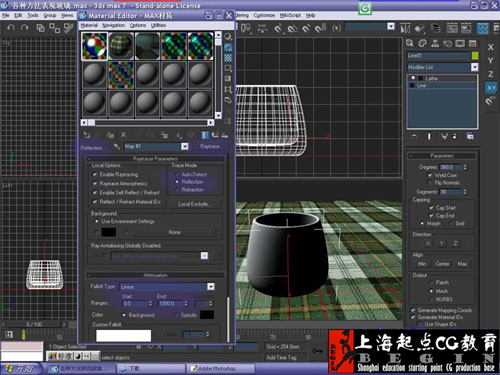Click Reset Map delete X icon

[x=123, y=135]
